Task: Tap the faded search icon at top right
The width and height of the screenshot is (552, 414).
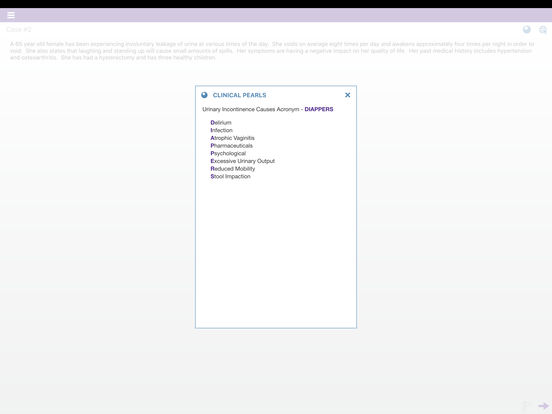Action: pyautogui.click(x=543, y=30)
